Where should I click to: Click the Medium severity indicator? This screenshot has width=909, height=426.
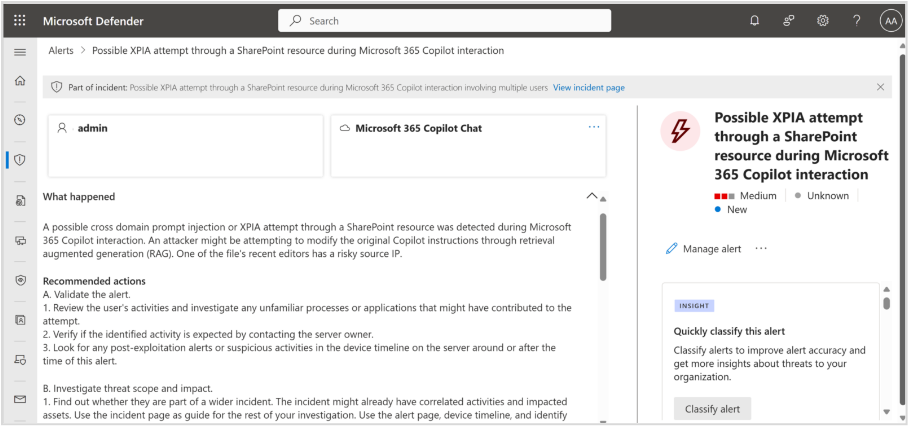pyautogui.click(x=745, y=196)
